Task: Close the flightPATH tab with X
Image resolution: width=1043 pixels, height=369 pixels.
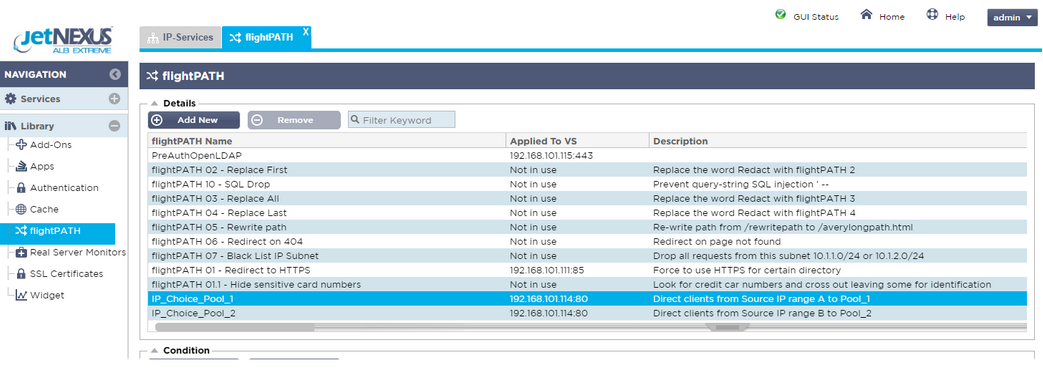Action: point(305,32)
